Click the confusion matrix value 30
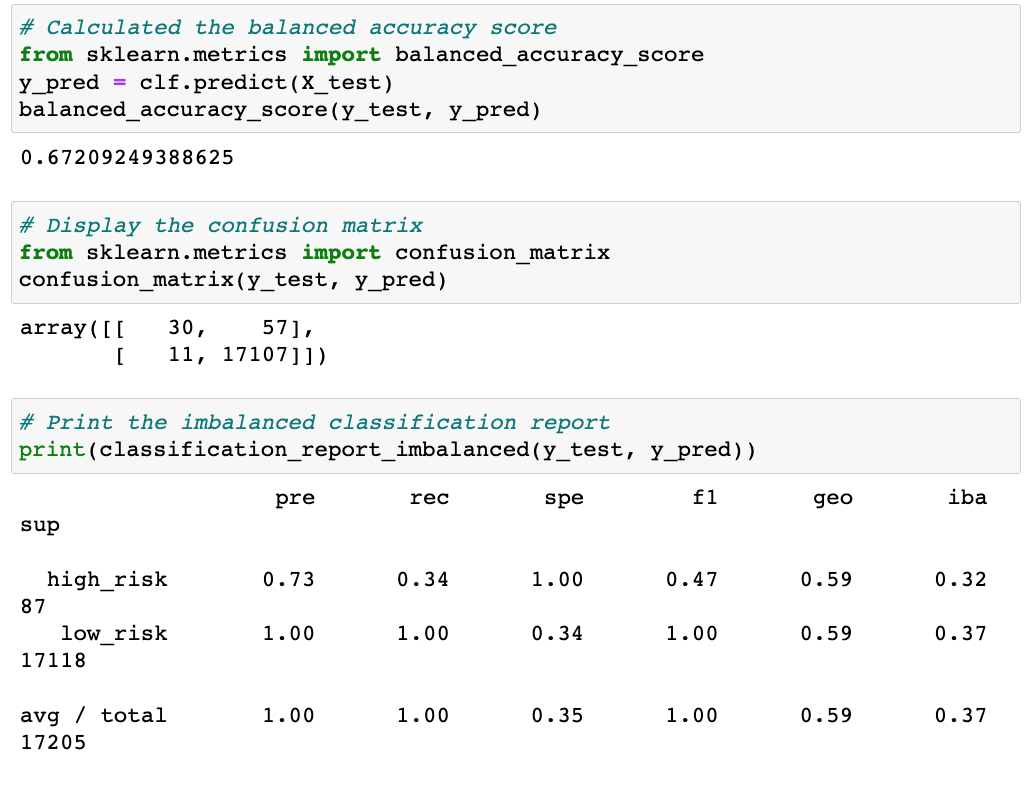 [x=181, y=327]
